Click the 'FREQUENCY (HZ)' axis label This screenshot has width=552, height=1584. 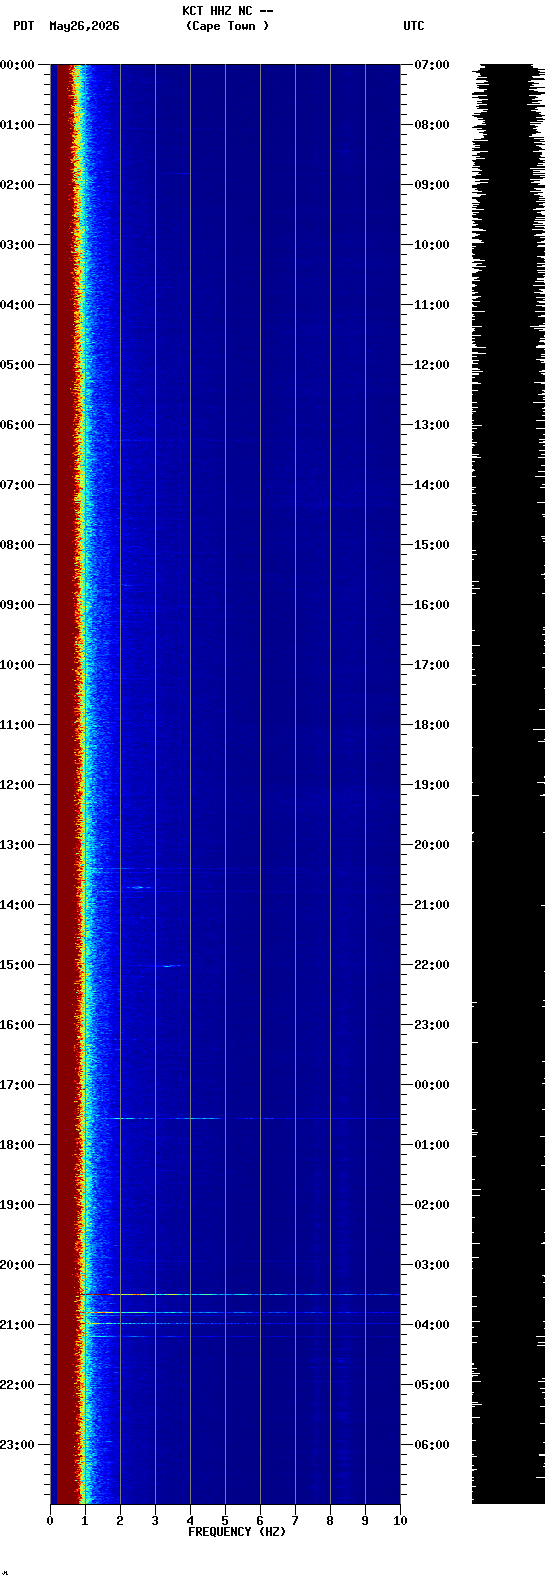pyautogui.click(x=237, y=1532)
